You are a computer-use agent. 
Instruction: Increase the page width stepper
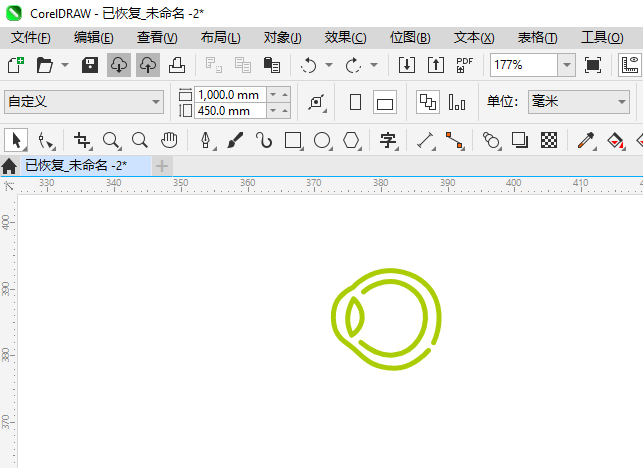point(285,95)
